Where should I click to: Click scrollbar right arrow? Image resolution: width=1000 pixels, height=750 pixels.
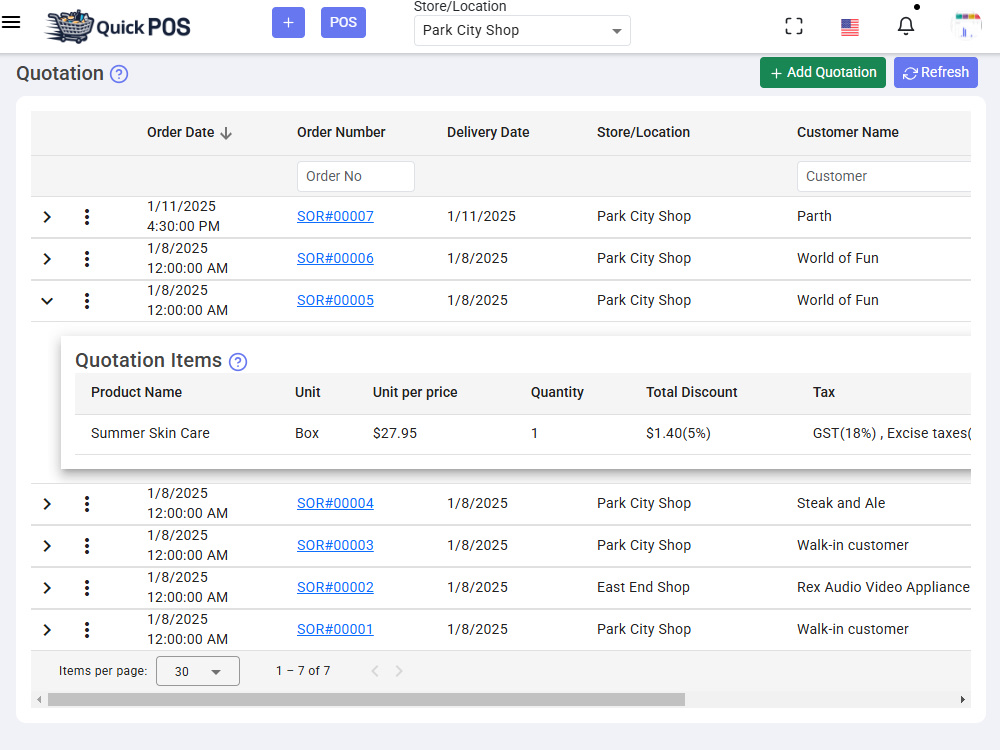click(x=963, y=700)
